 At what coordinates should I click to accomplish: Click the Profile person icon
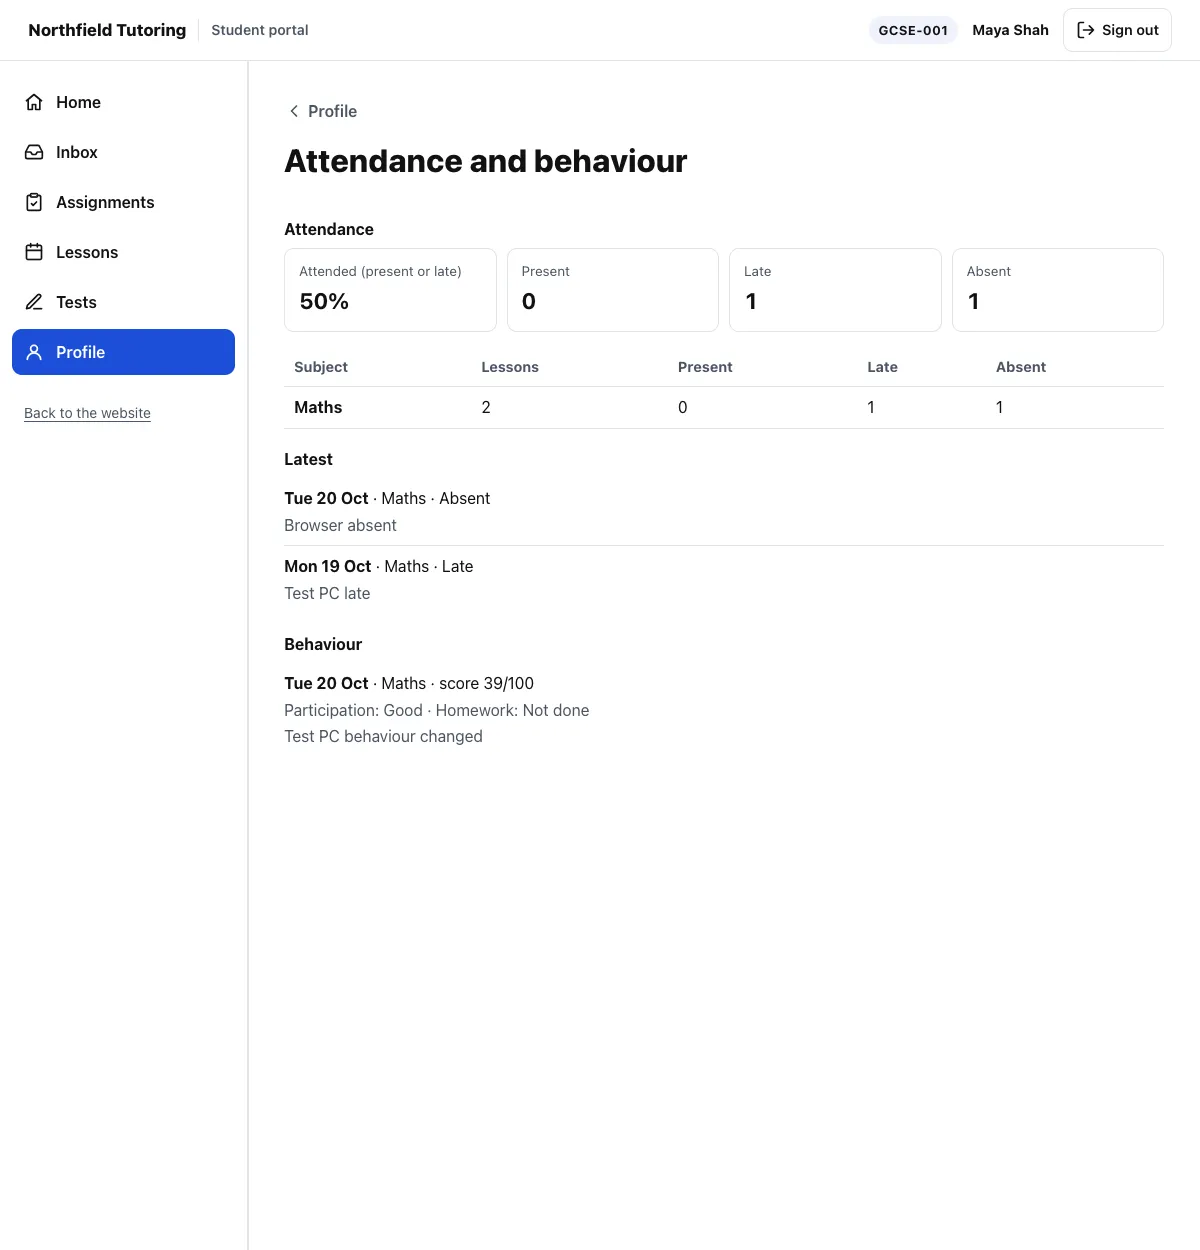[x=34, y=352]
